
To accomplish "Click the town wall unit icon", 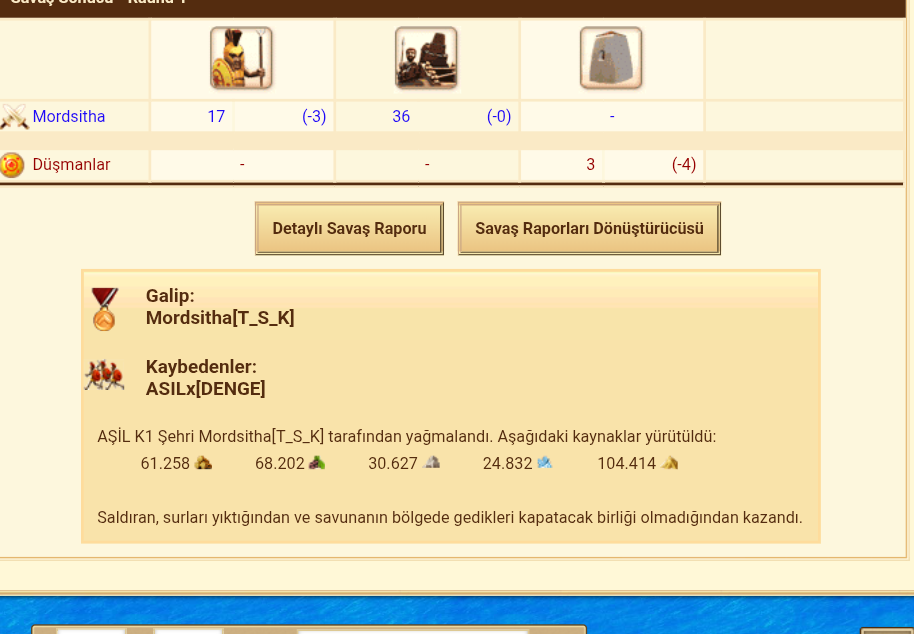I will click(611, 58).
